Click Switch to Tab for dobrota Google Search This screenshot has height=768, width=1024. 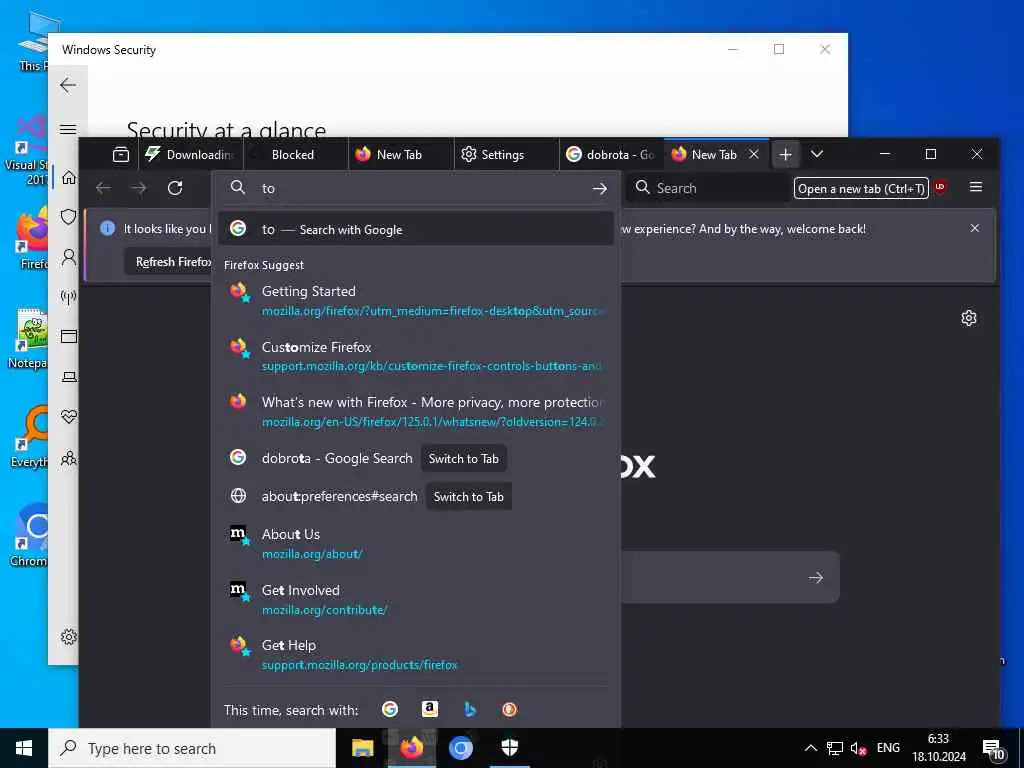pyautogui.click(x=464, y=458)
